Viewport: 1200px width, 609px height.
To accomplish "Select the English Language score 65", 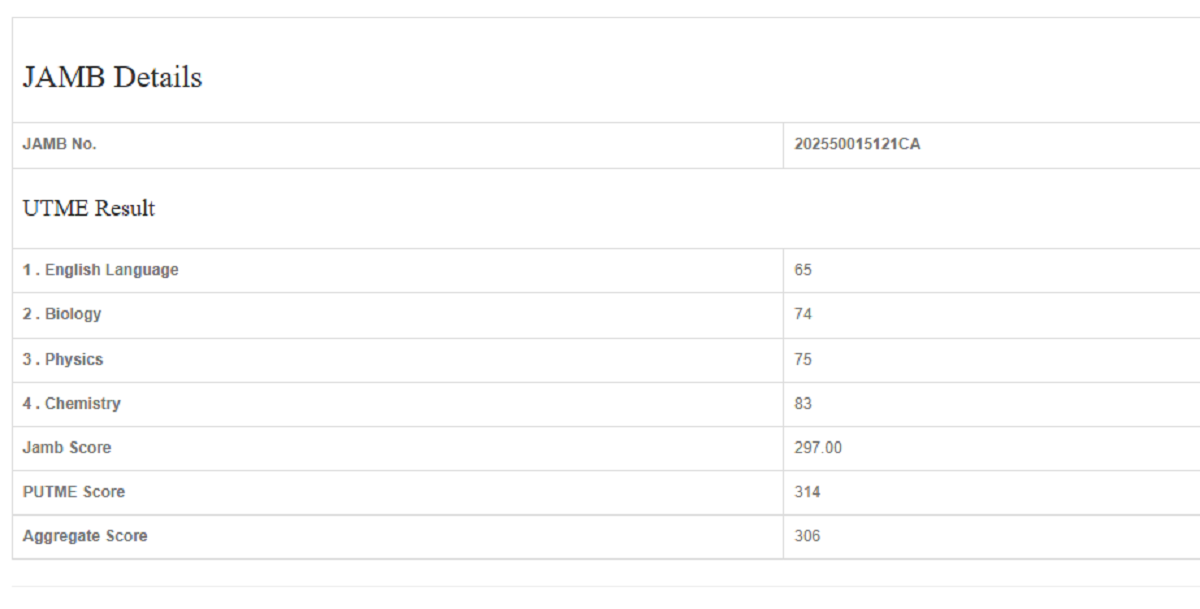I will pos(803,270).
